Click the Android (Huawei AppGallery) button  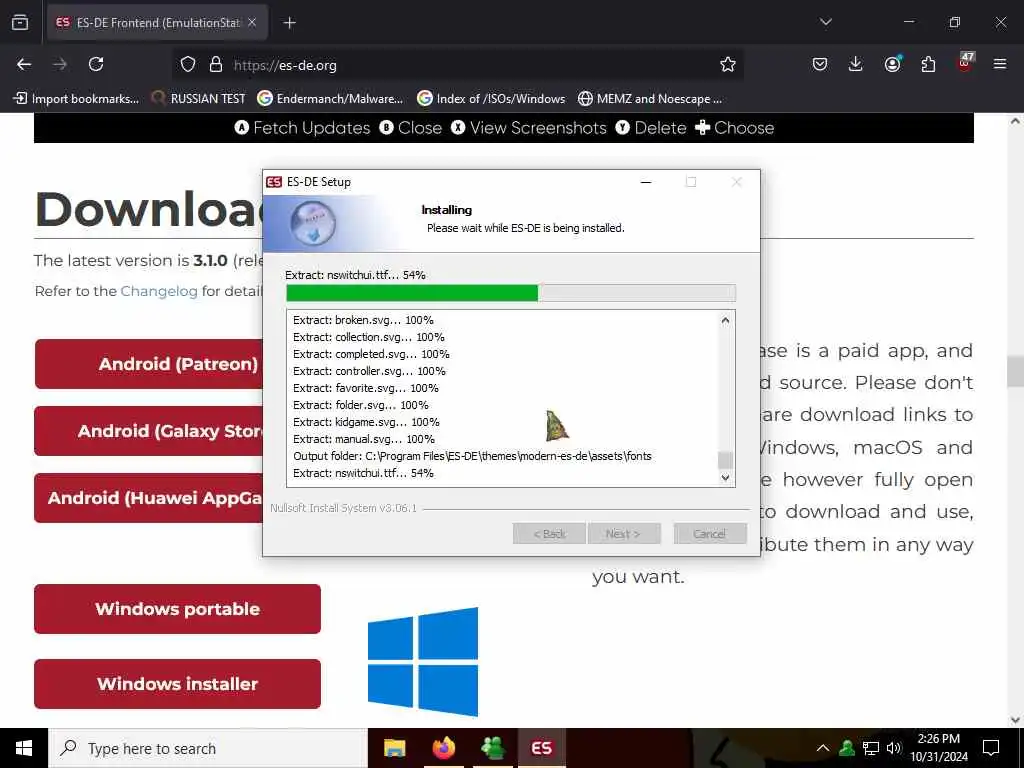(x=149, y=498)
